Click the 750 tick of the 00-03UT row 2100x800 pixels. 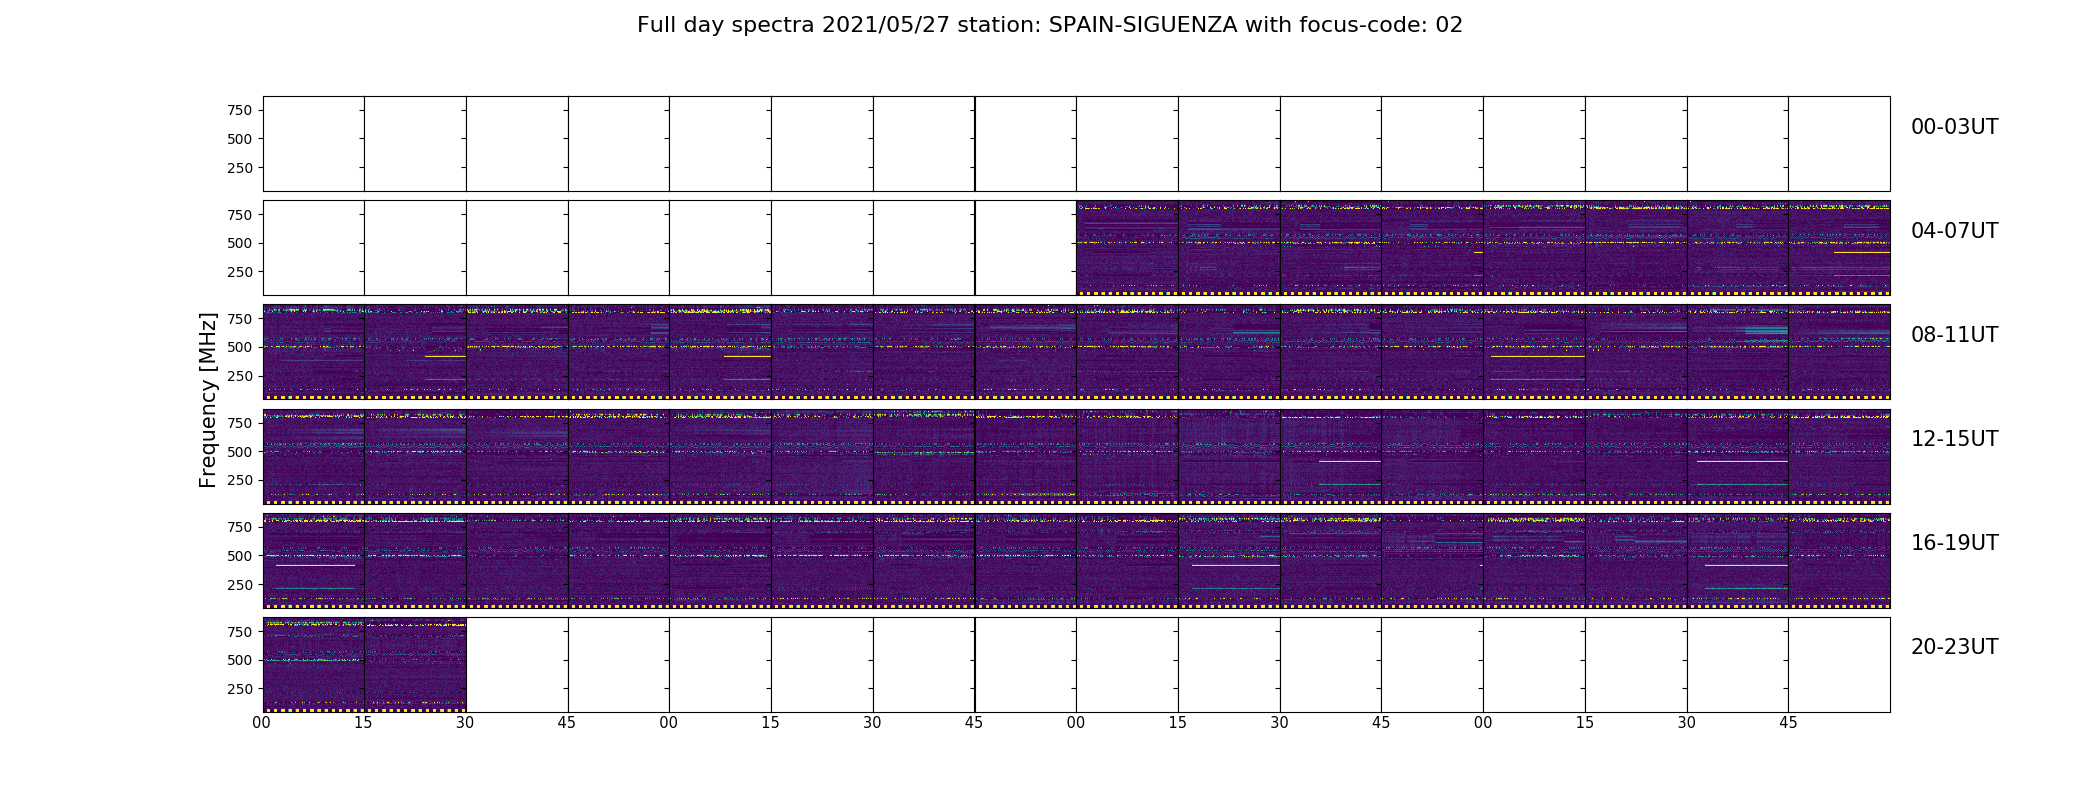pyautogui.click(x=240, y=111)
